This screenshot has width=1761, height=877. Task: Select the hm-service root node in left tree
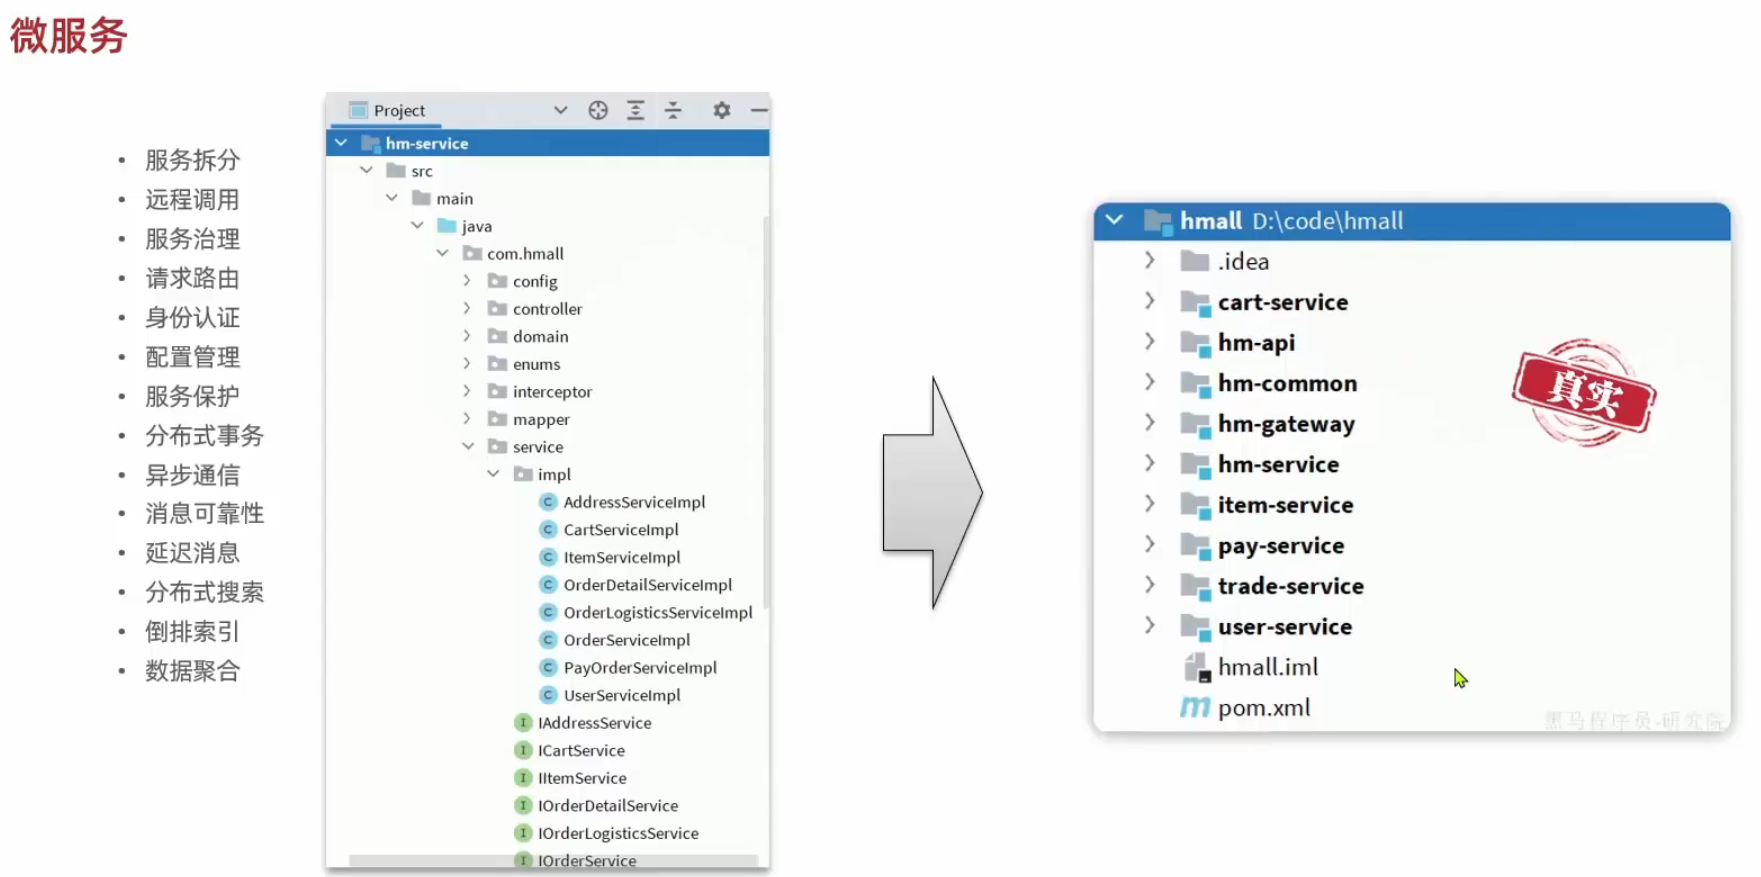point(427,143)
